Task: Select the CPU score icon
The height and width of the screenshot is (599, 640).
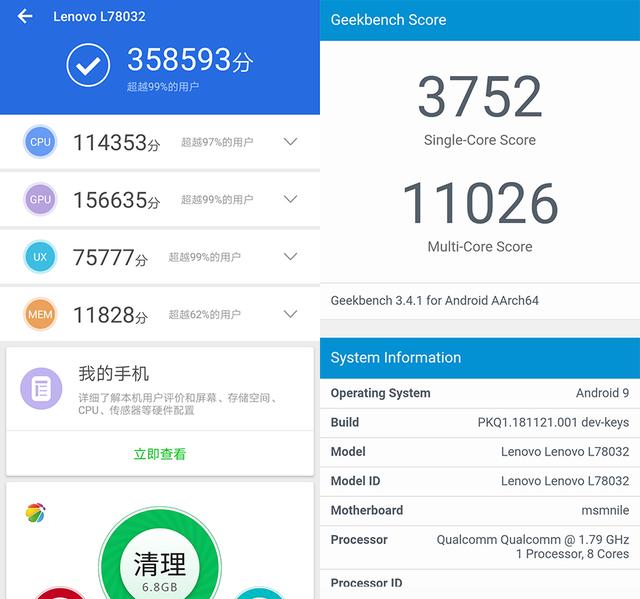Action: 40,142
